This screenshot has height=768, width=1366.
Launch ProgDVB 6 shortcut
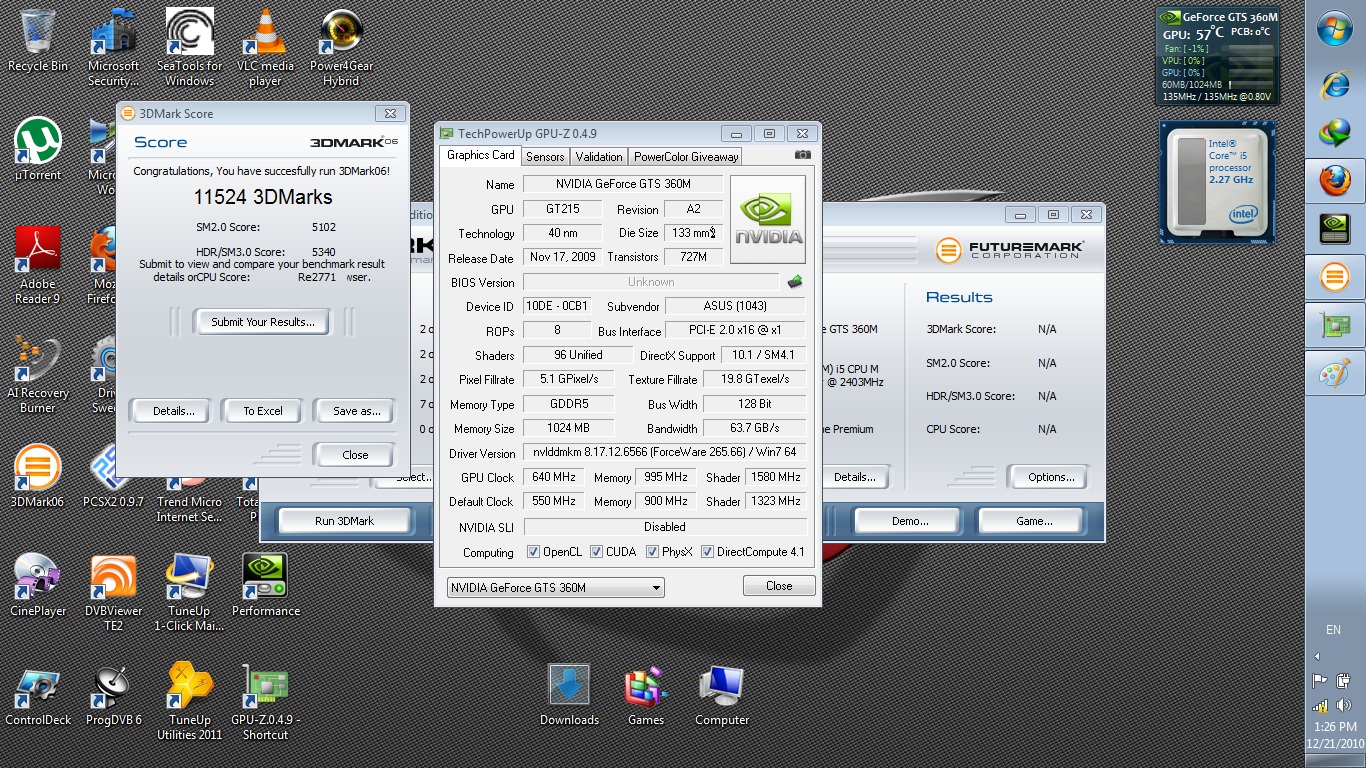click(113, 695)
